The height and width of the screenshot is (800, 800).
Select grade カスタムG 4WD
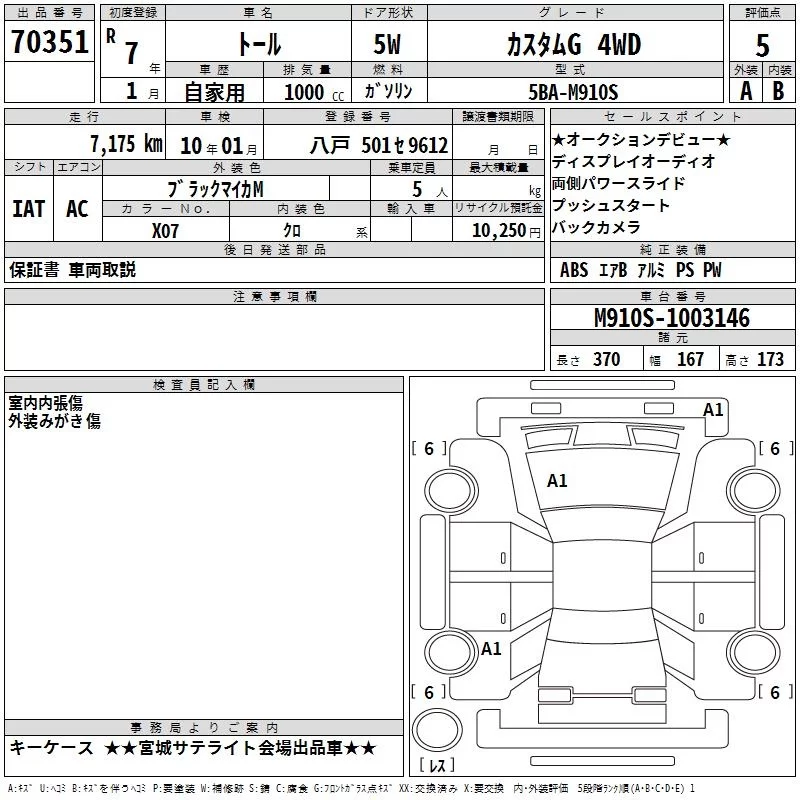click(574, 44)
